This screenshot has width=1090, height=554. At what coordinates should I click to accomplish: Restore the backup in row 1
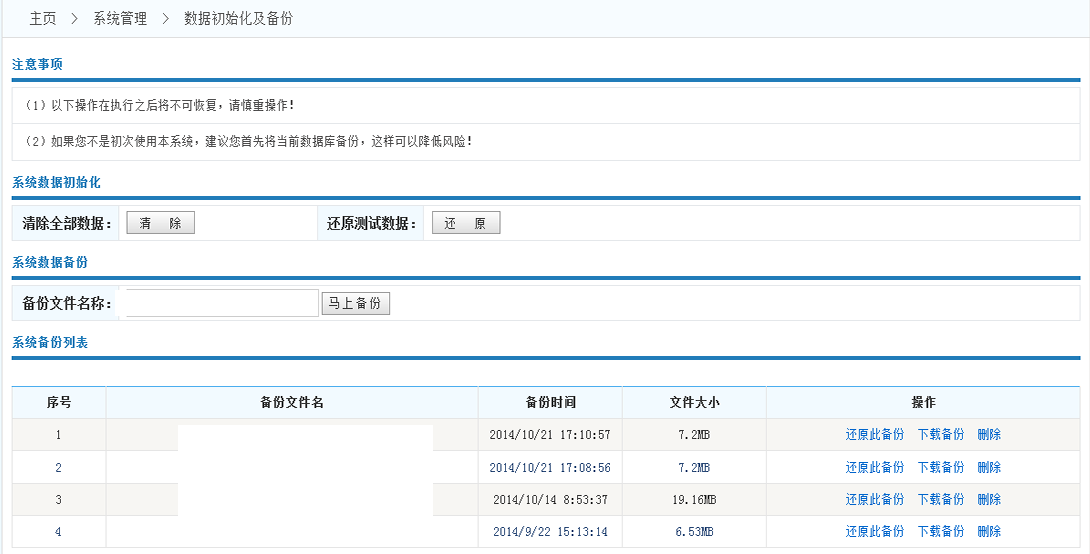874,435
